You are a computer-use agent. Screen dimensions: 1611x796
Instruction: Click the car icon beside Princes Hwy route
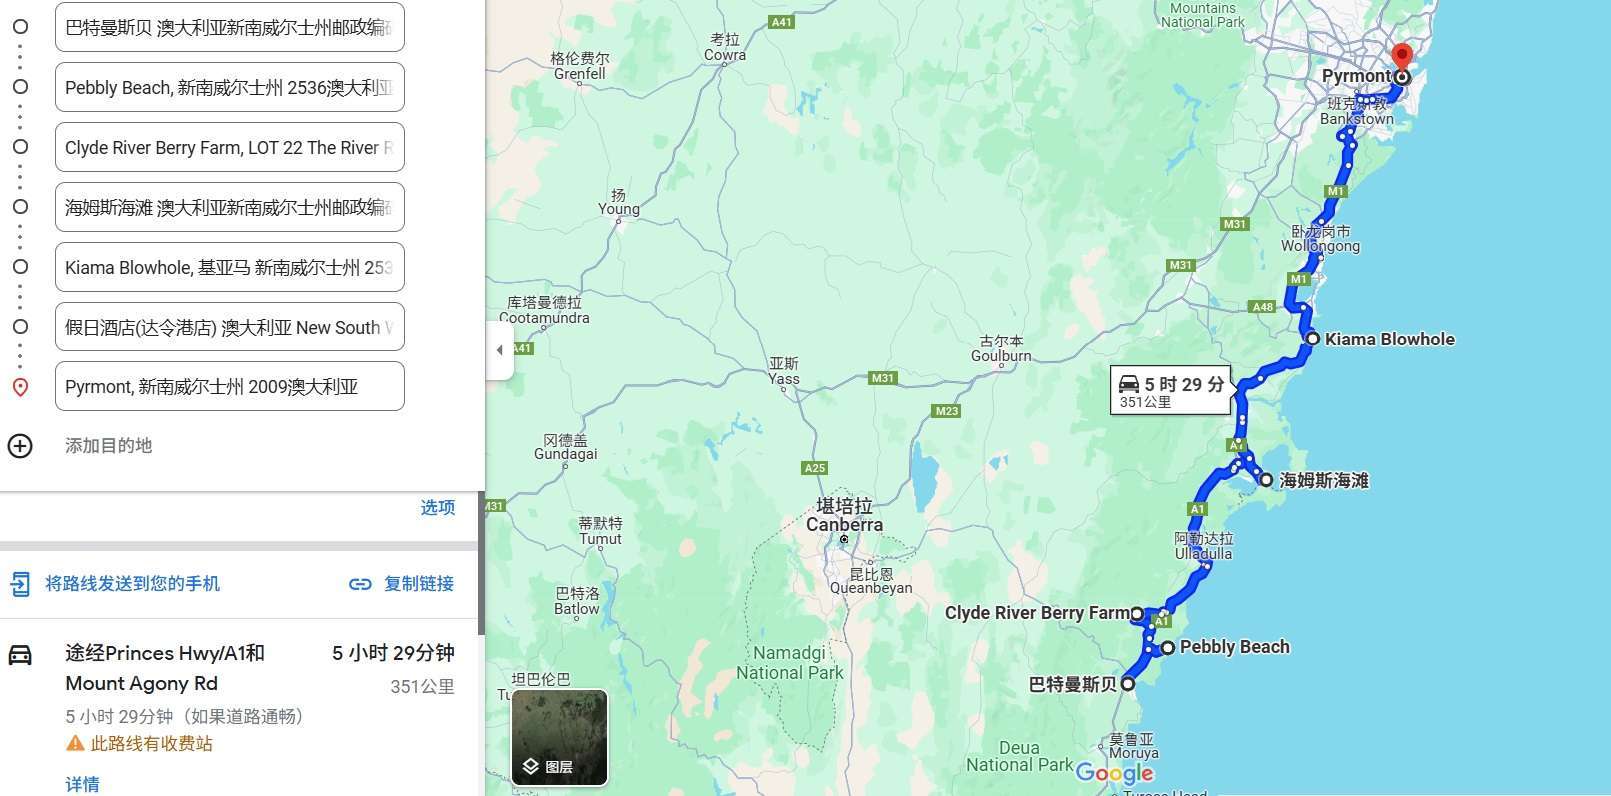pos(20,655)
